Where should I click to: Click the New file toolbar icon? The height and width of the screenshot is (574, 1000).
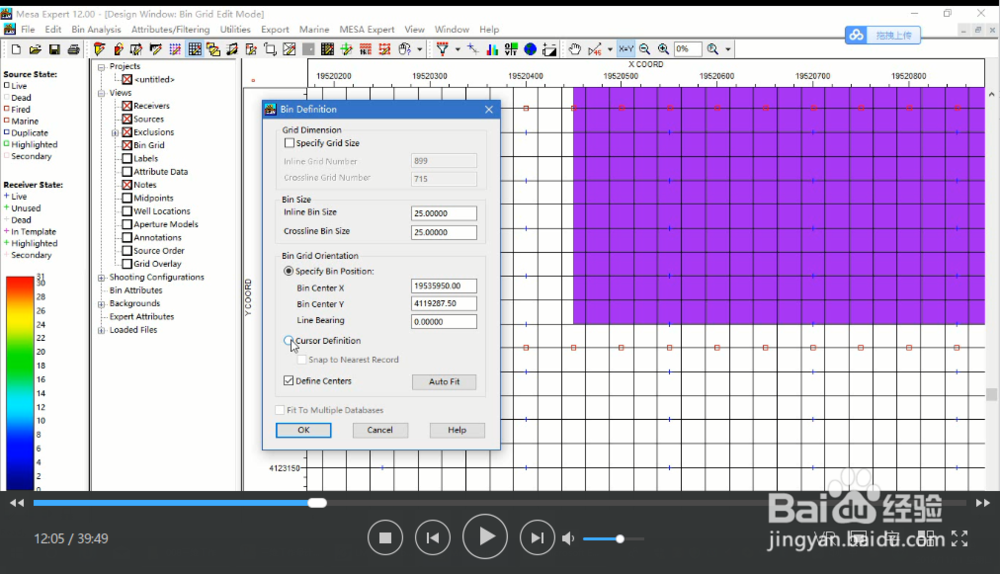click(16, 49)
